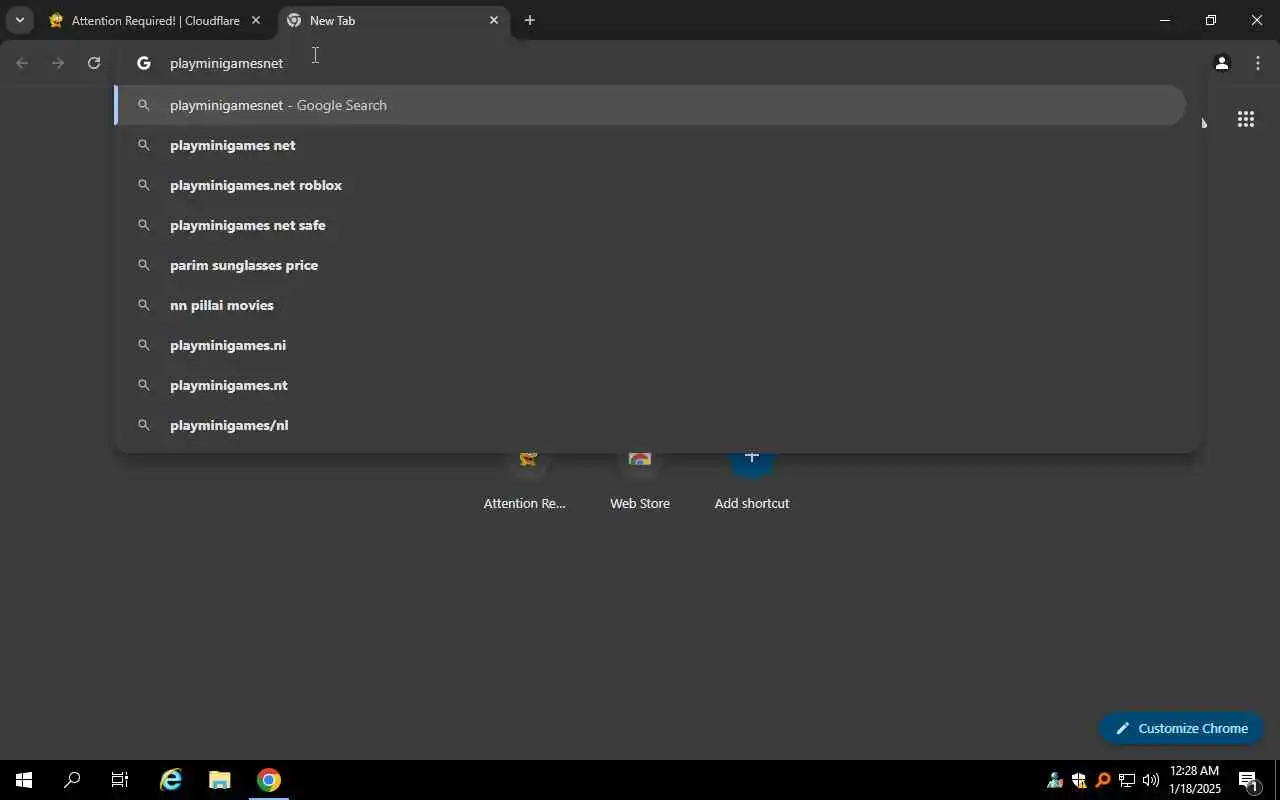This screenshot has height=800, width=1280.
Task: Close the Attention Required Cloudflare tab
Action: point(256,20)
